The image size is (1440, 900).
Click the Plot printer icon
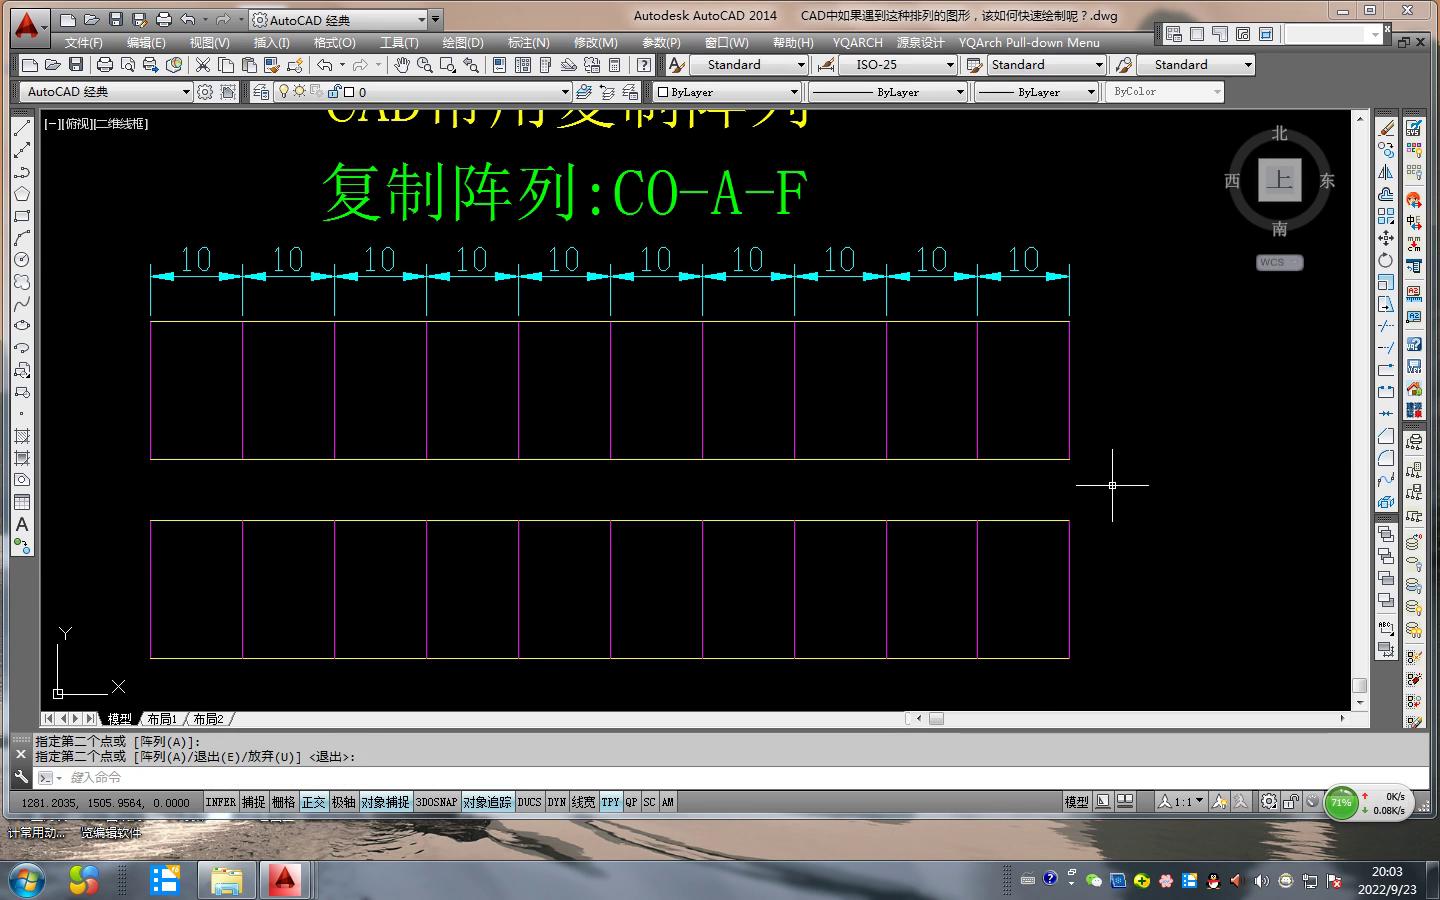click(104, 65)
